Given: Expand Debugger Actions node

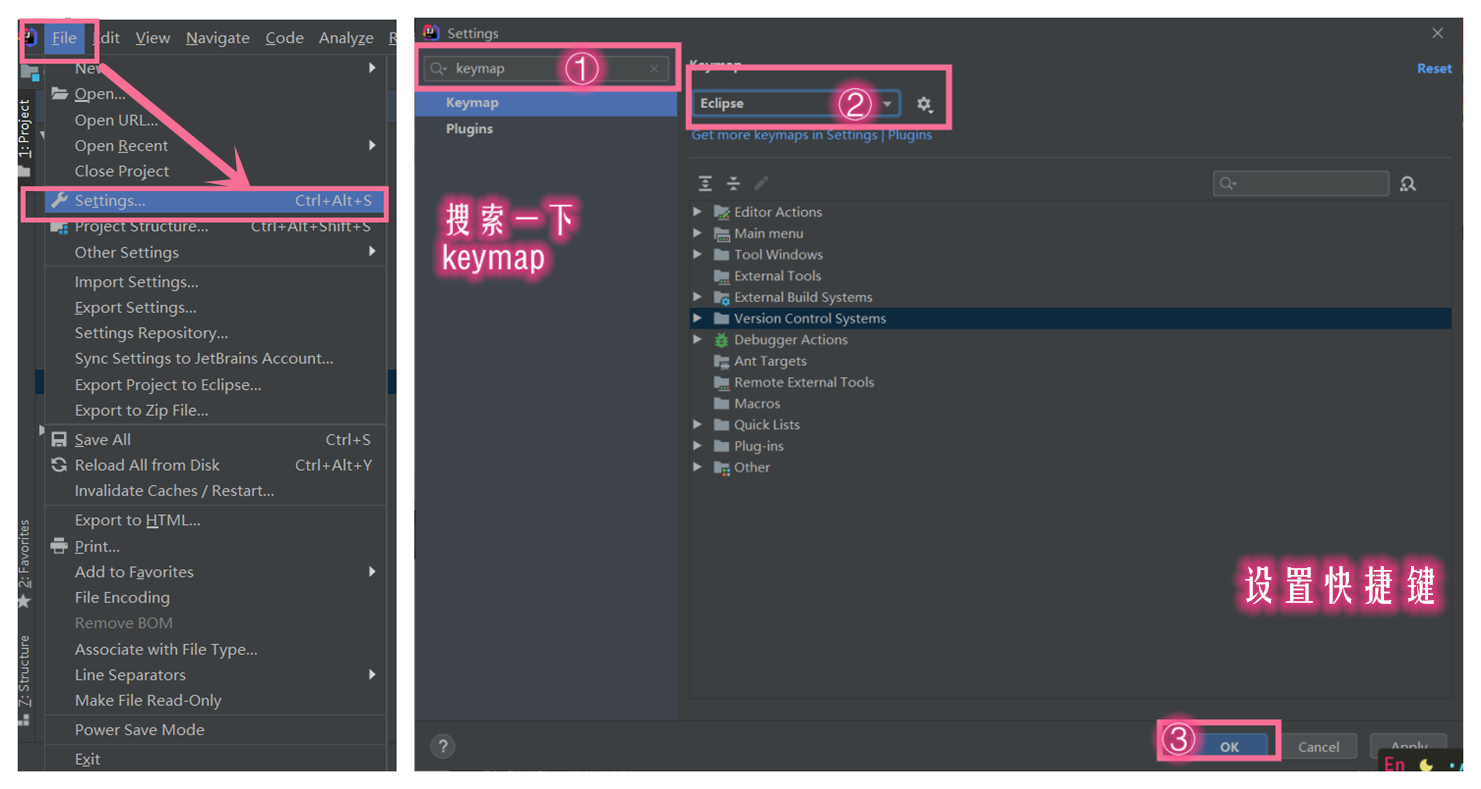Looking at the screenshot, I should coord(698,340).
